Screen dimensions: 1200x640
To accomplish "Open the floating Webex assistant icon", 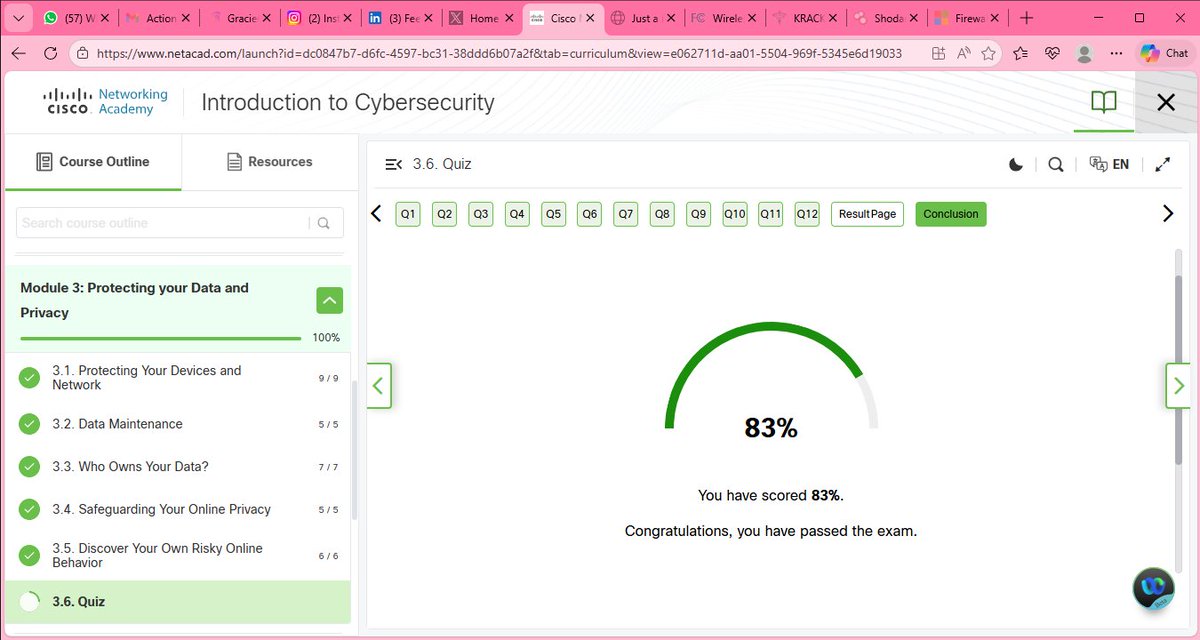I will [1153, 589].
